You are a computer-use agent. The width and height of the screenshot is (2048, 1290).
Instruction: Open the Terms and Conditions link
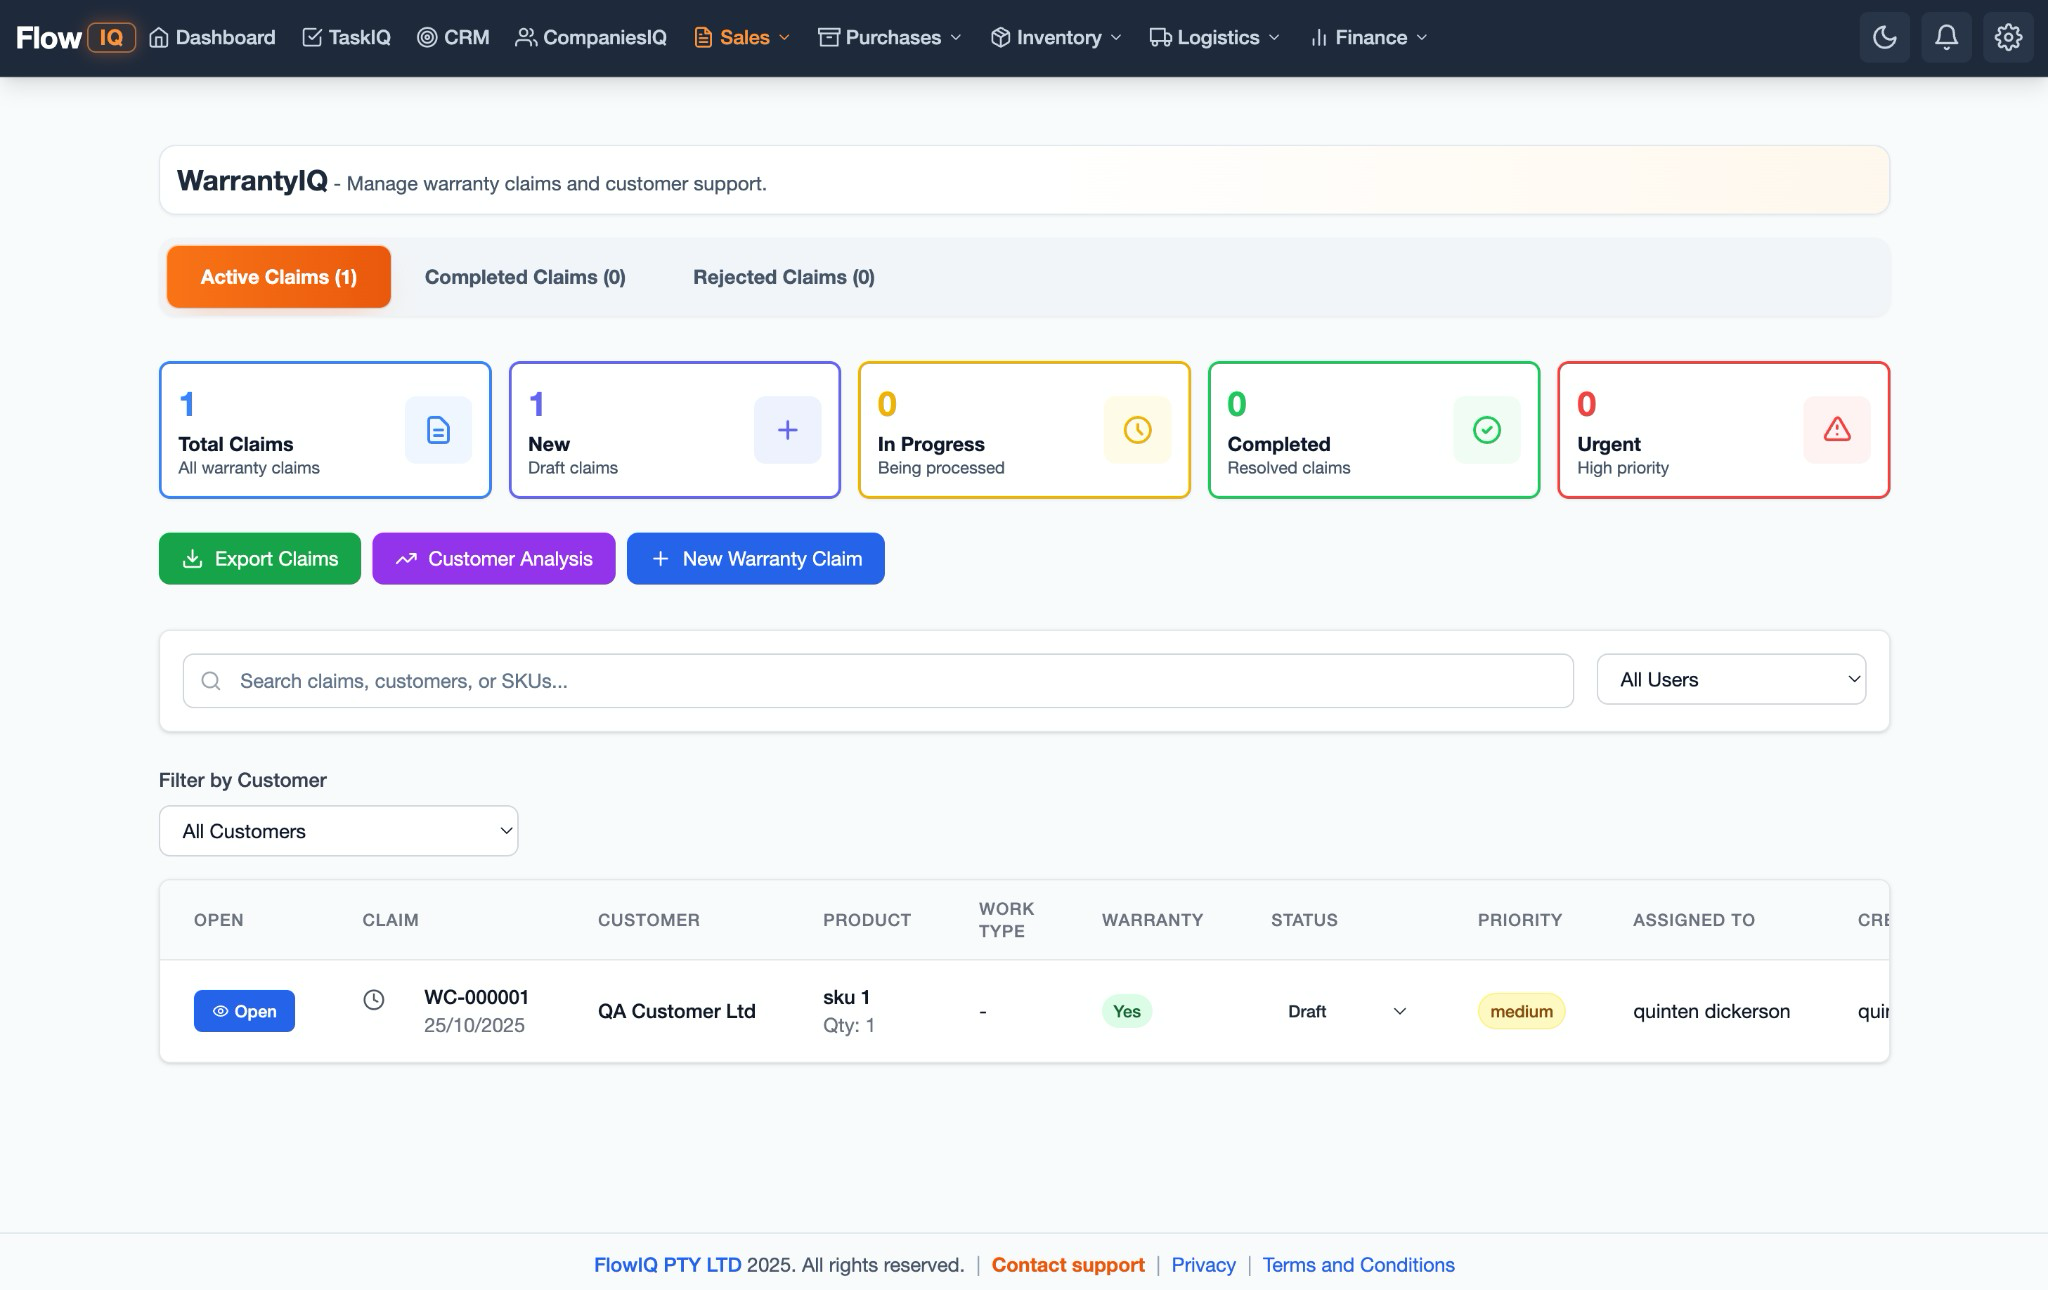click(1357, 1264)
